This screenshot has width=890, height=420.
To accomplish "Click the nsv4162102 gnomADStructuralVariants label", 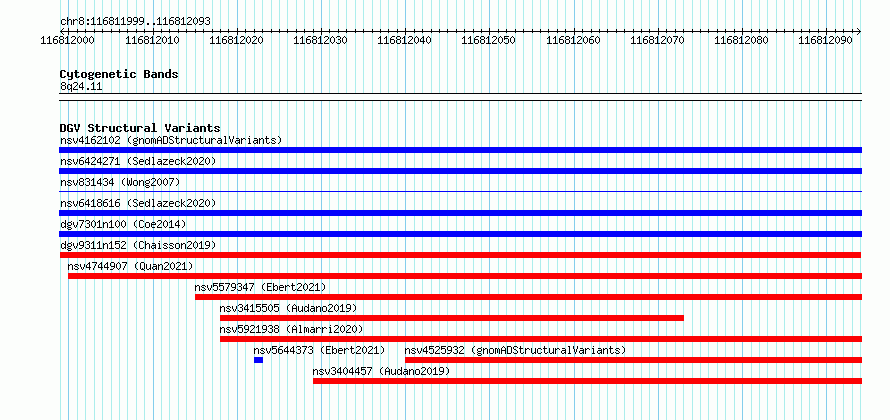I will [x=171, y=140].
